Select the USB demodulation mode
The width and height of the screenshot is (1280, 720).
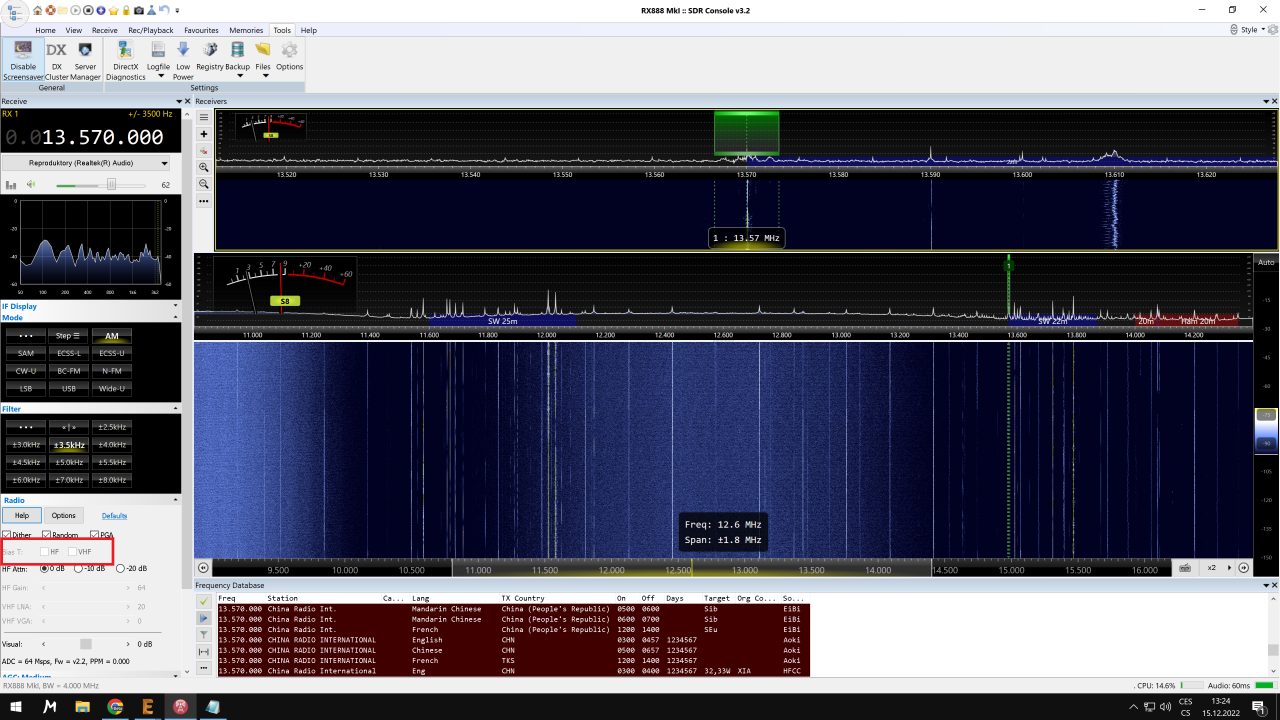[x=69, y=388]
